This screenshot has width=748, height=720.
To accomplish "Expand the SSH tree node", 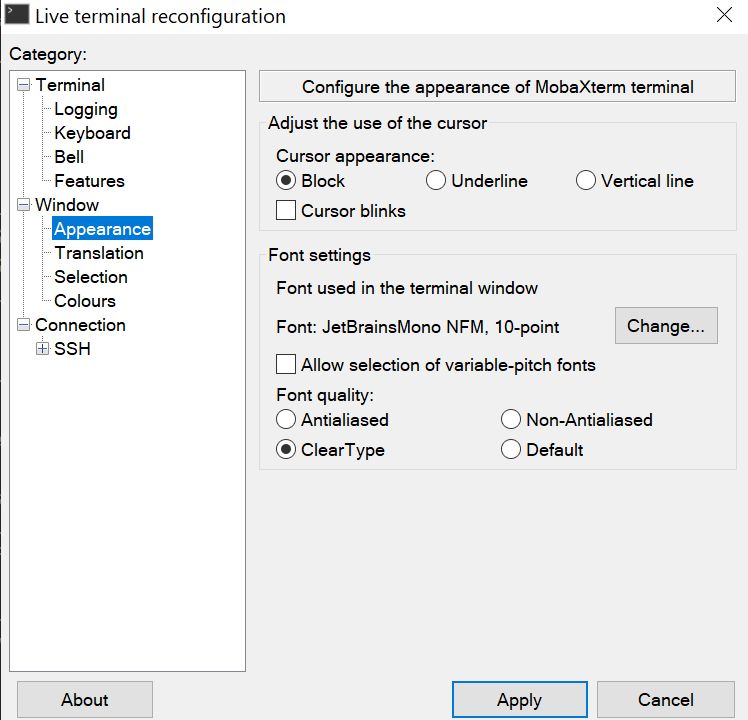I will click(42, 349).
